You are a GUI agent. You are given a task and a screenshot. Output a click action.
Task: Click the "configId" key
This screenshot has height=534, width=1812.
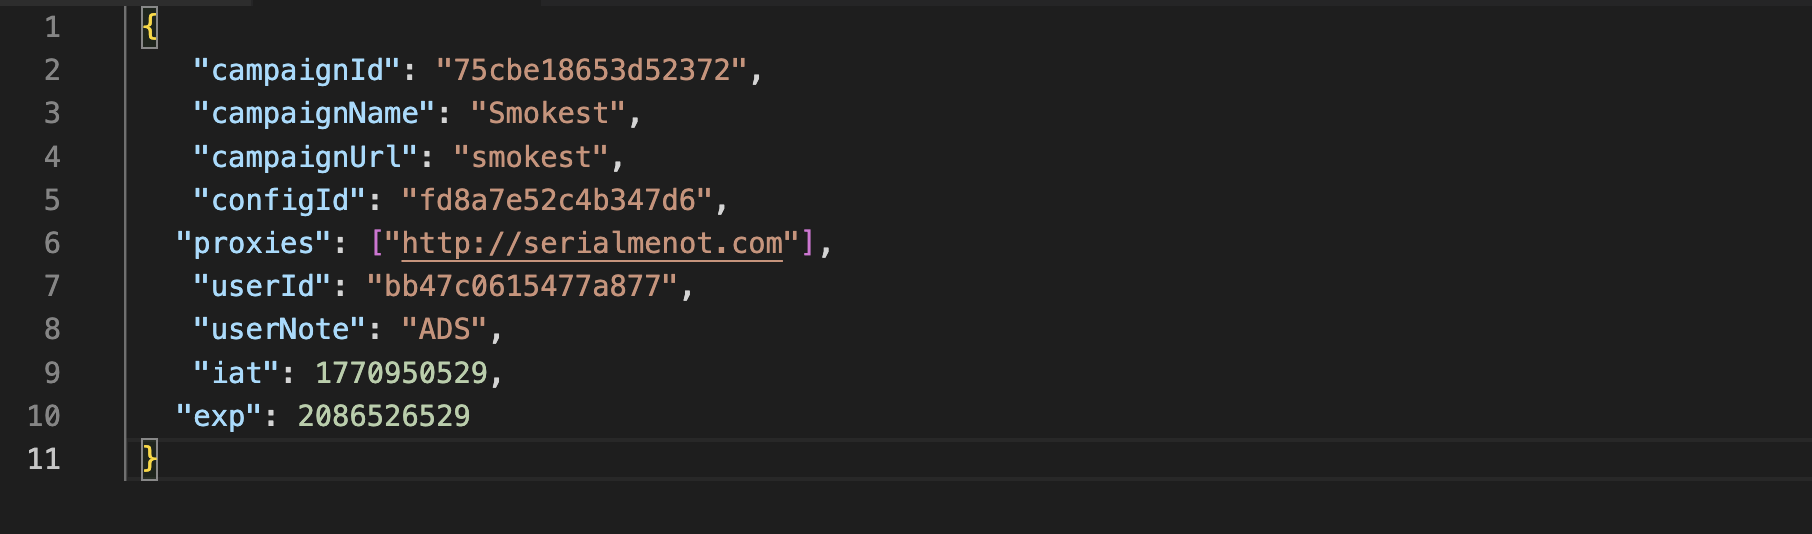click(x=280, y=200)
